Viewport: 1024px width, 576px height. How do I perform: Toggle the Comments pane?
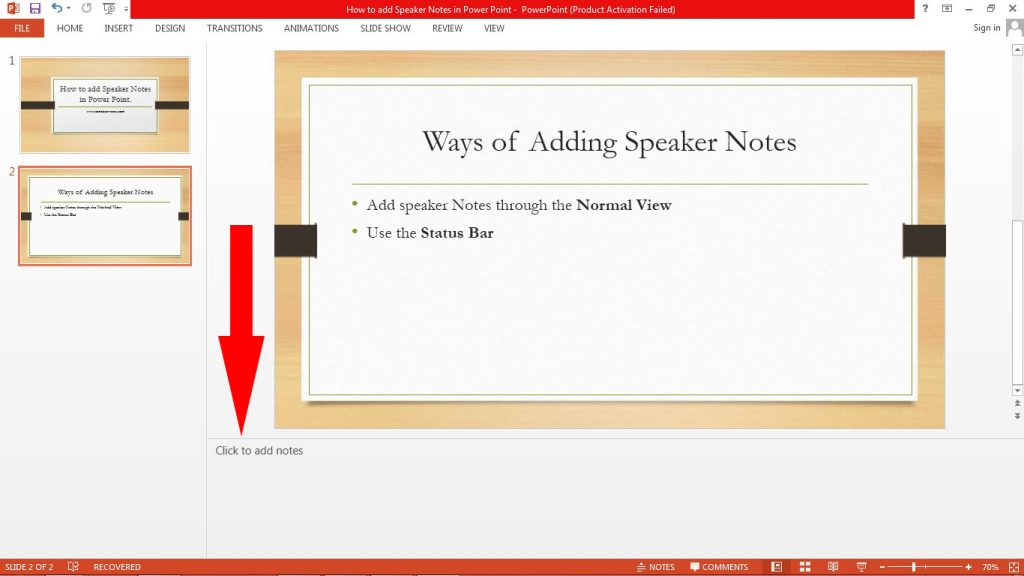point(720,566)
